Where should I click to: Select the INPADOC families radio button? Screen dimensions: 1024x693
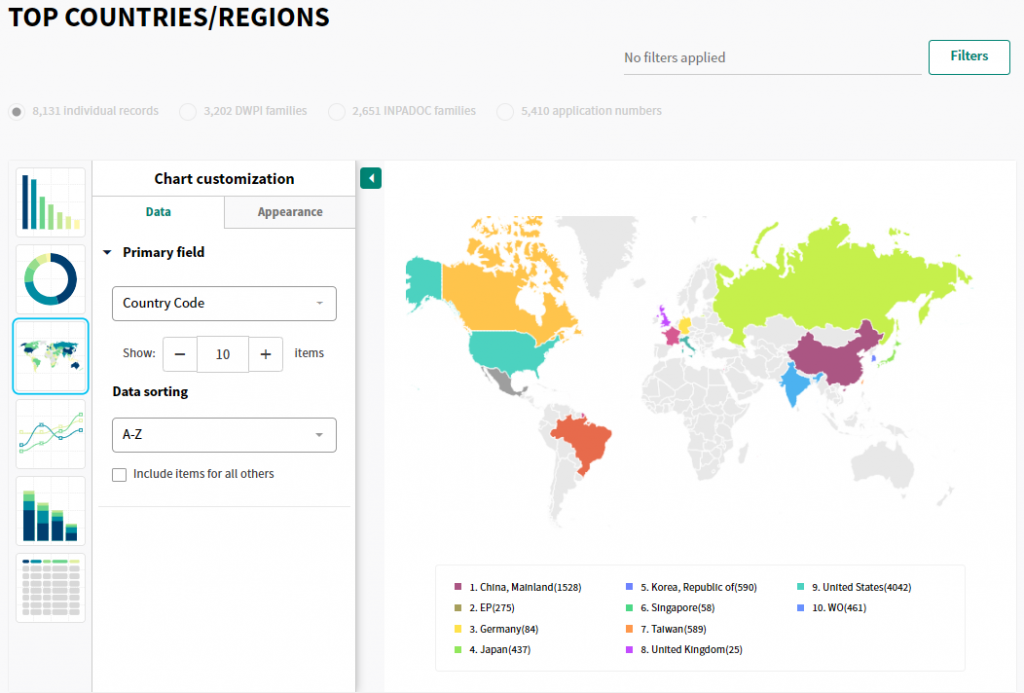pos(337,112)
